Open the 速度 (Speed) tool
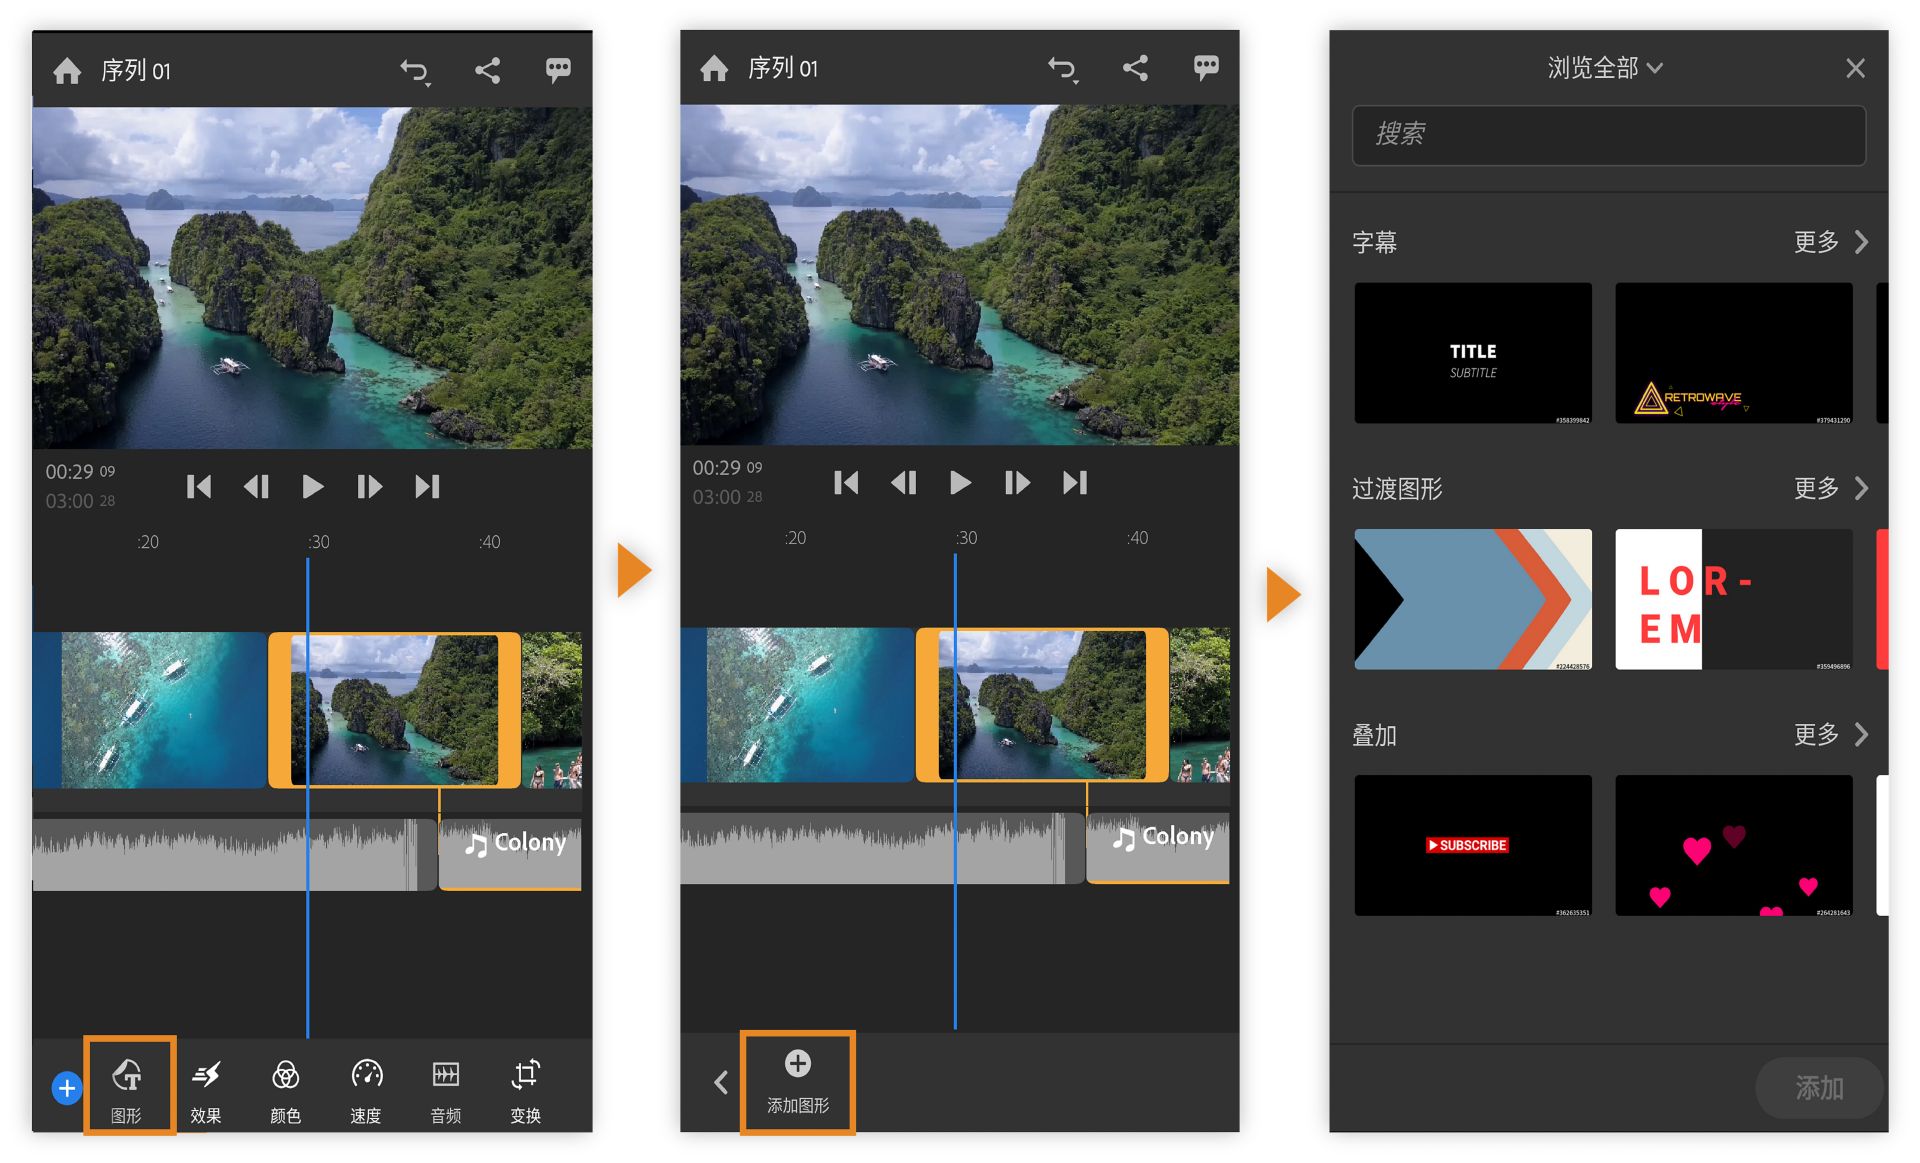Screen dimensions: 1920x1163 click(366, 1088)
